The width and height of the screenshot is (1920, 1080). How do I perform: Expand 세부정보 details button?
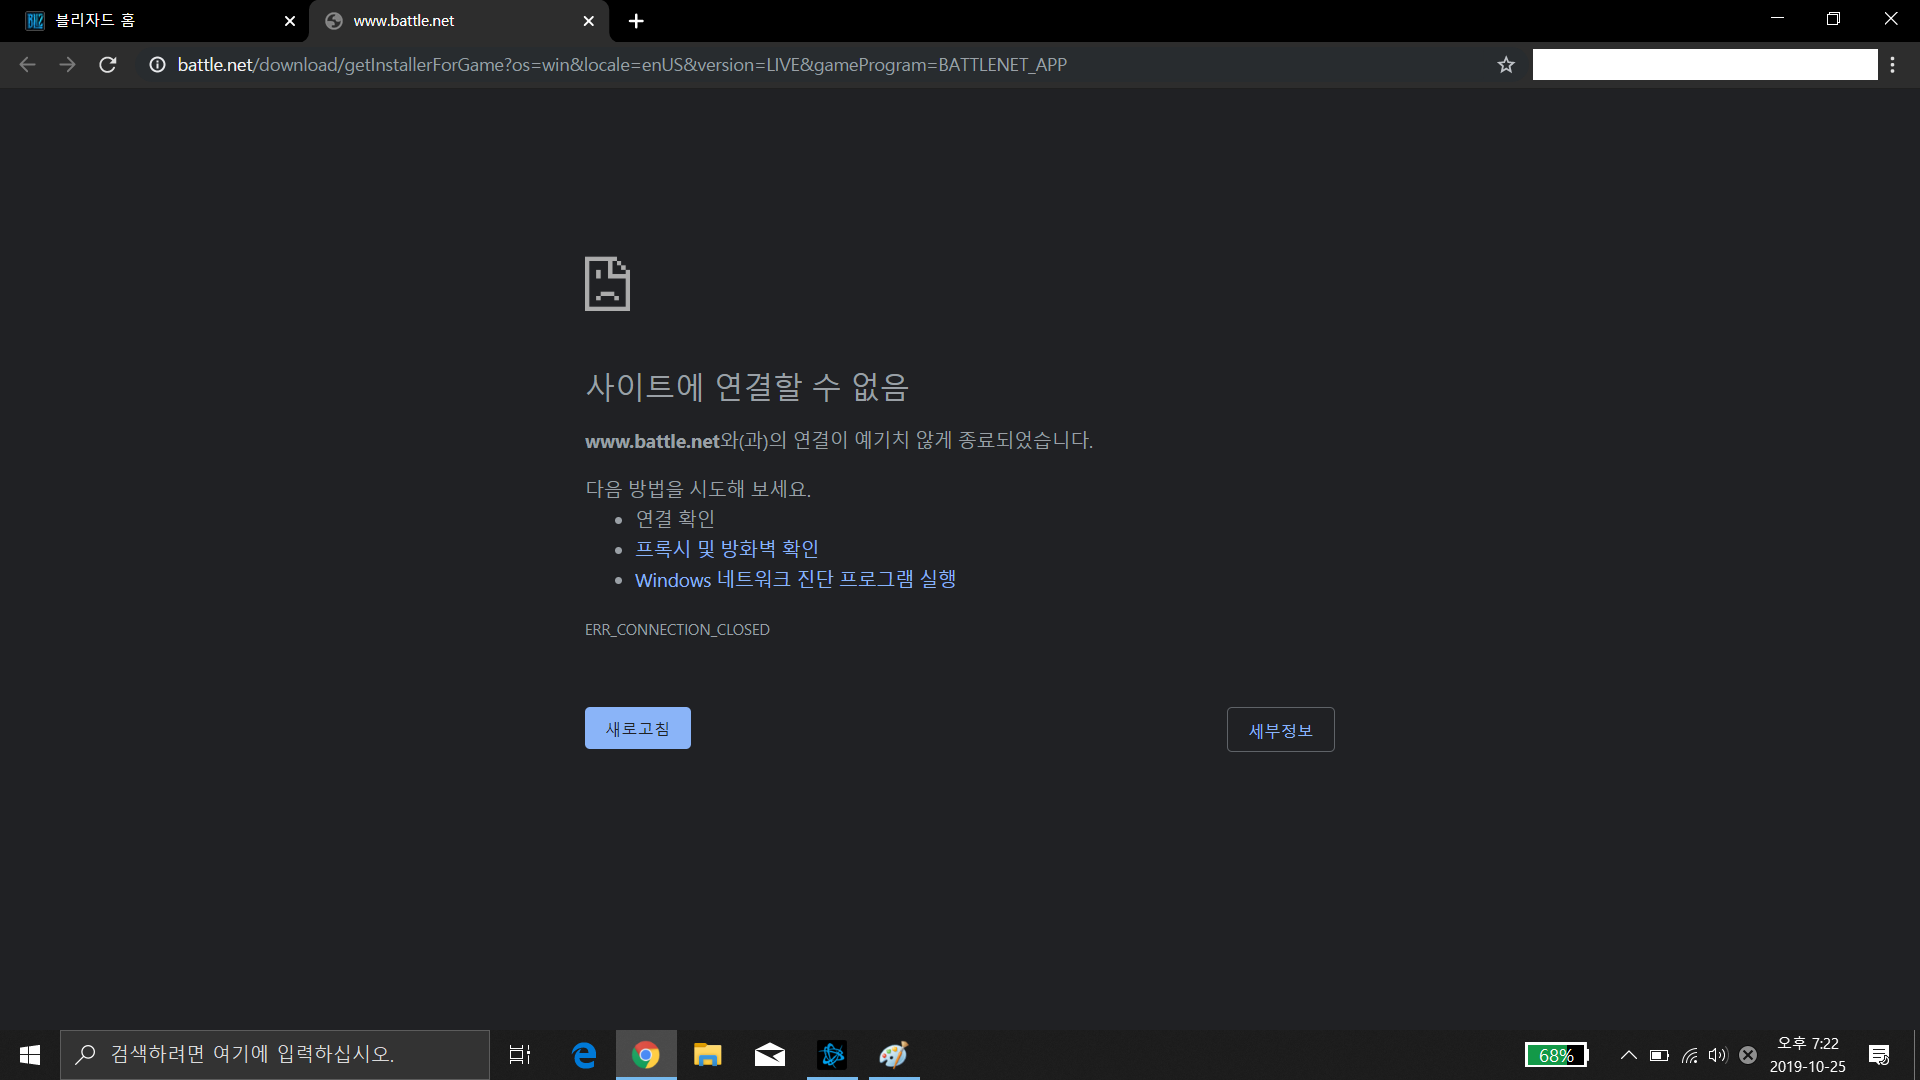click(x=1280, y=730)
